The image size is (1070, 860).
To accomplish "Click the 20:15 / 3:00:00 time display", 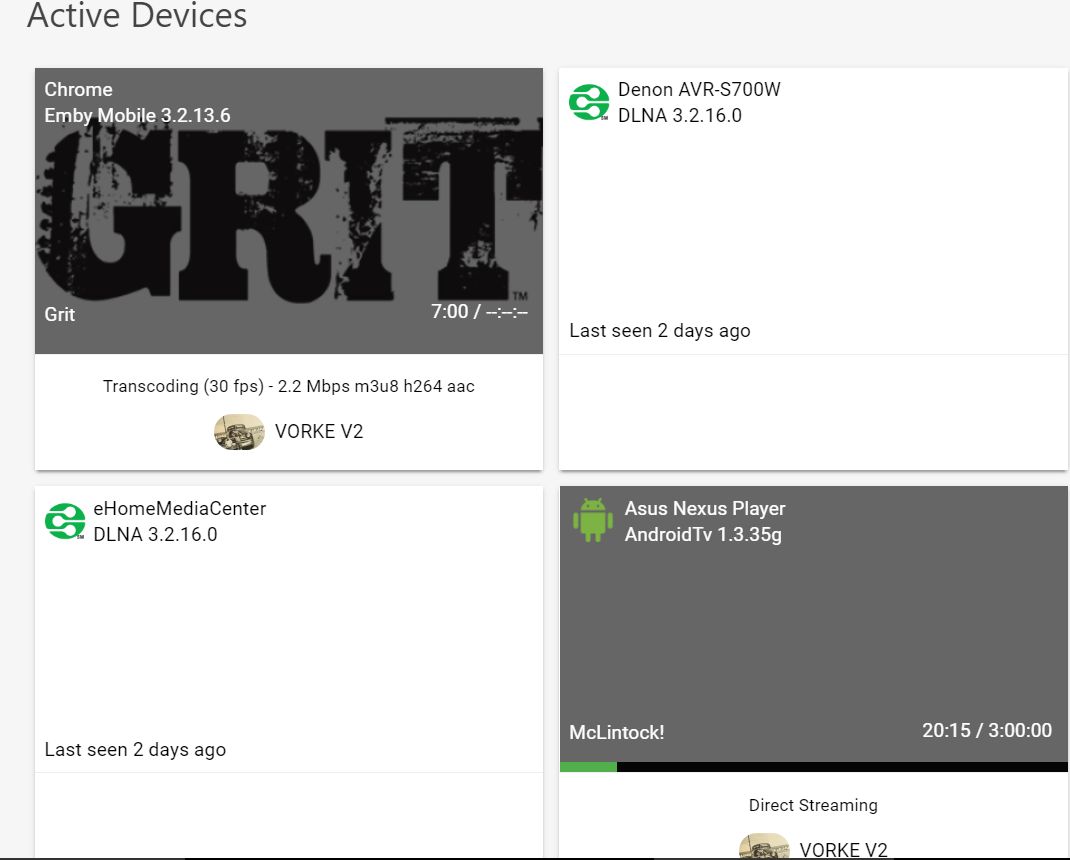I will 987,730.
